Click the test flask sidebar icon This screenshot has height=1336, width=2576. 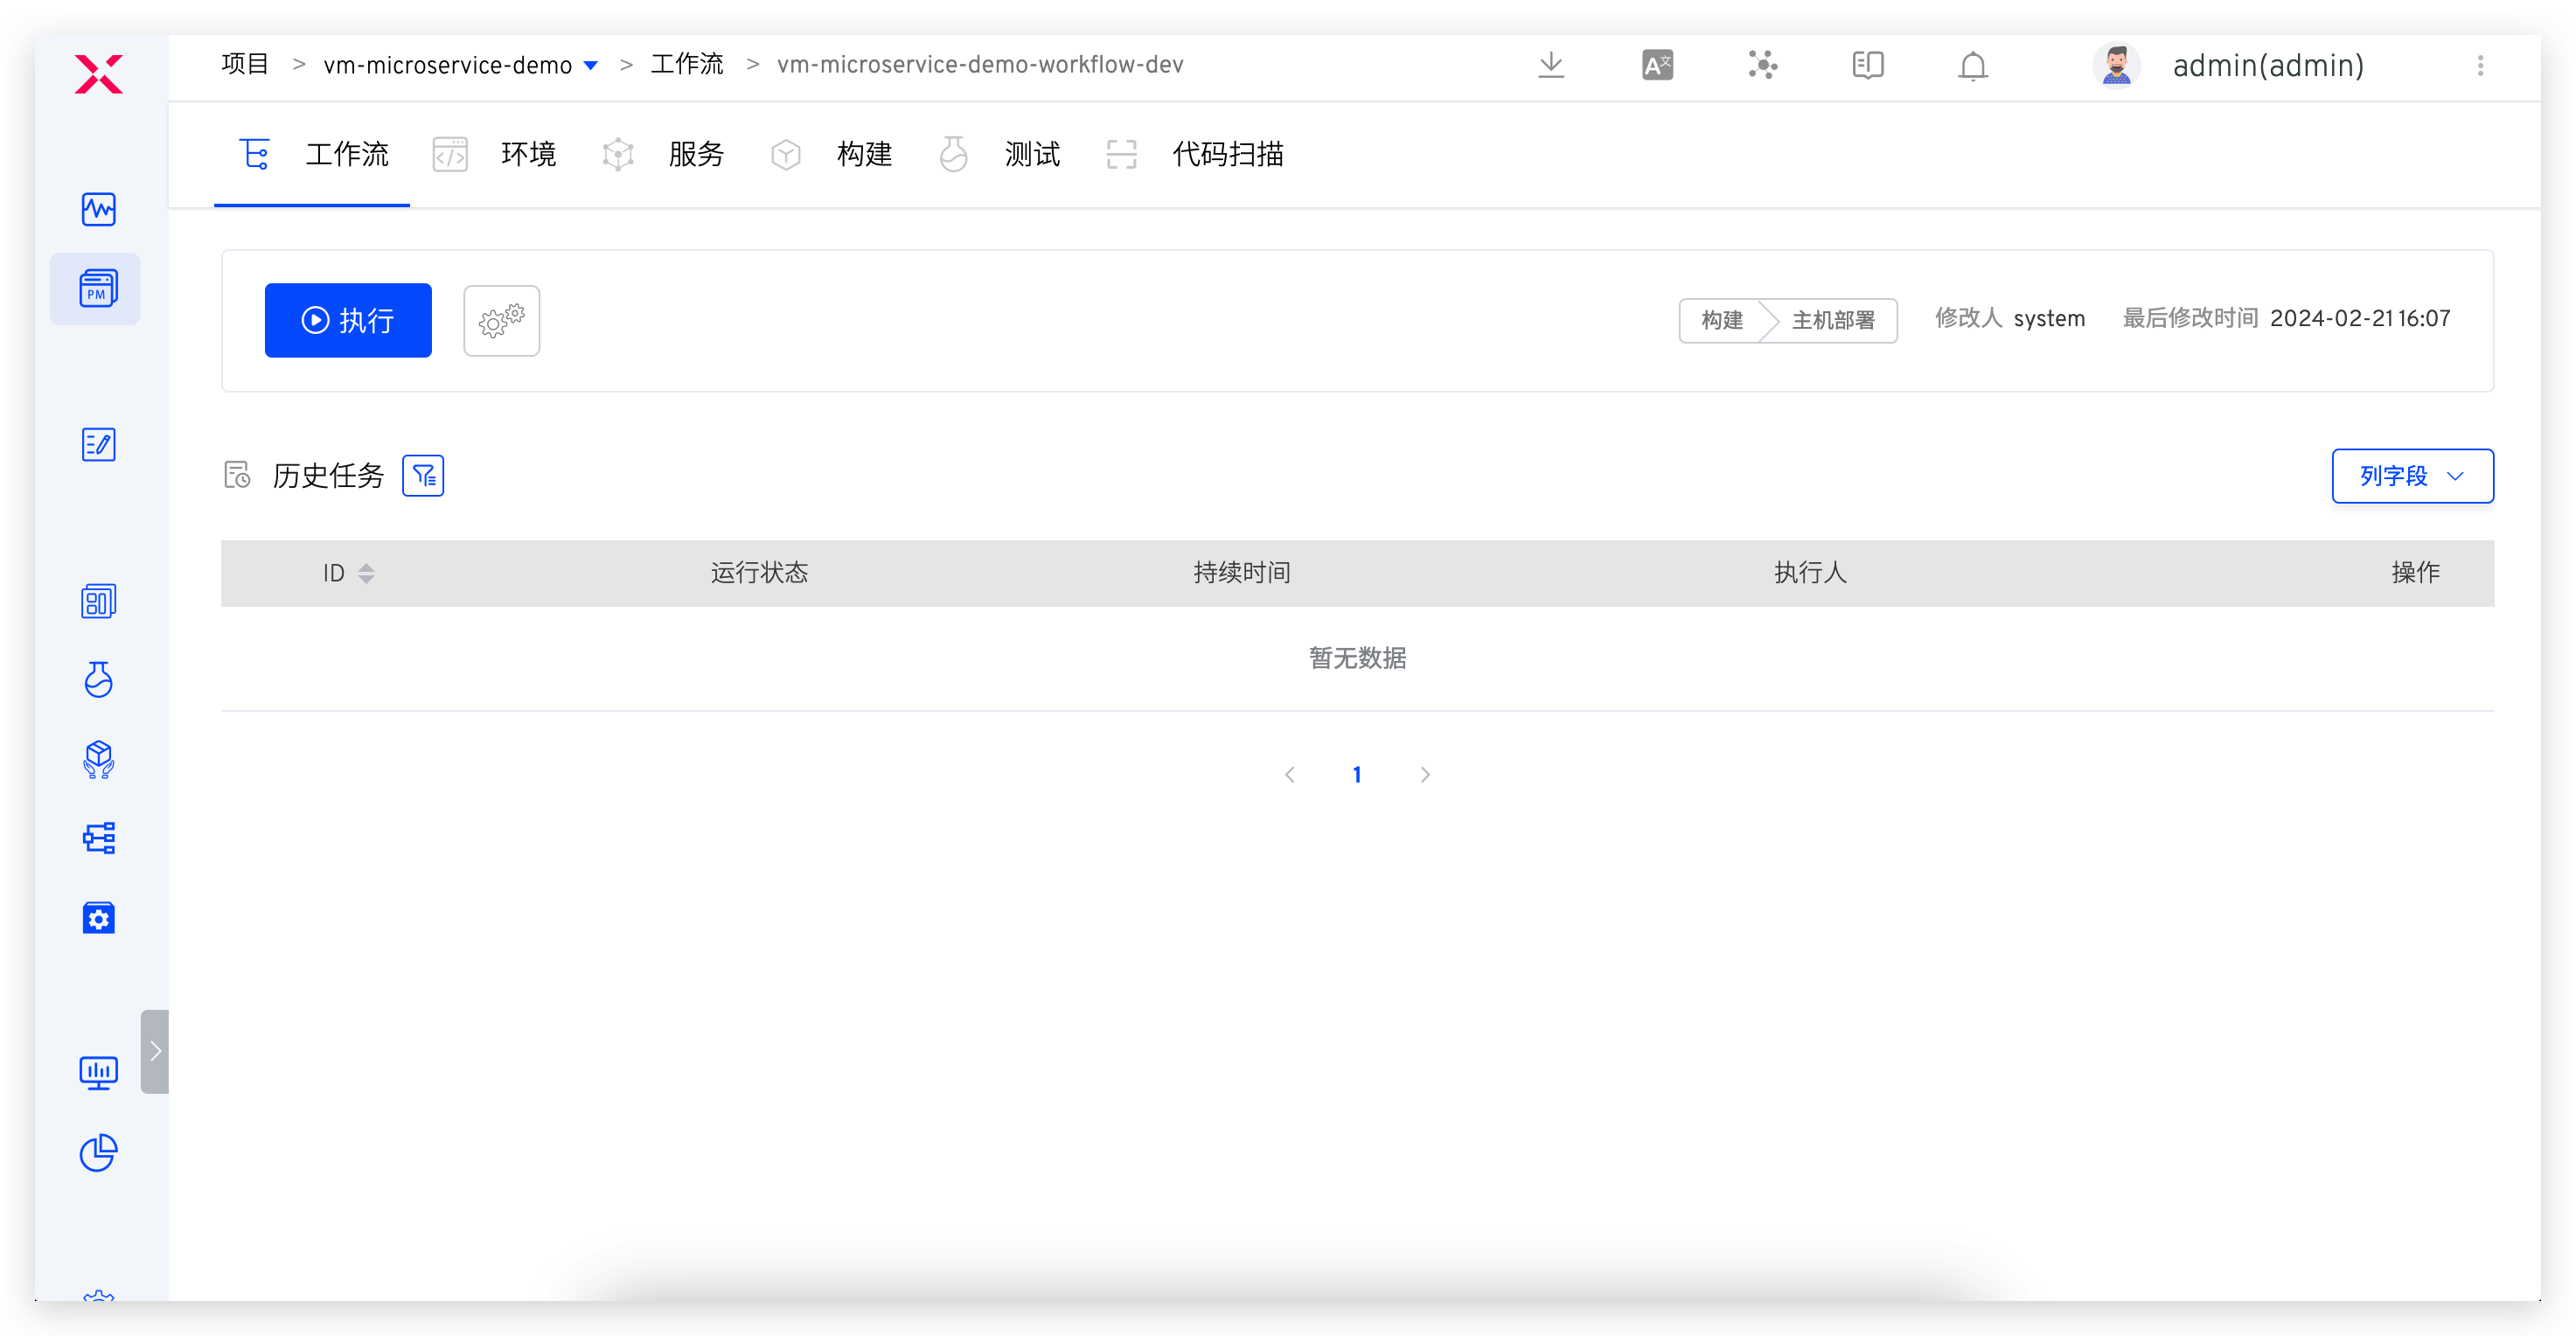point(98,681)
